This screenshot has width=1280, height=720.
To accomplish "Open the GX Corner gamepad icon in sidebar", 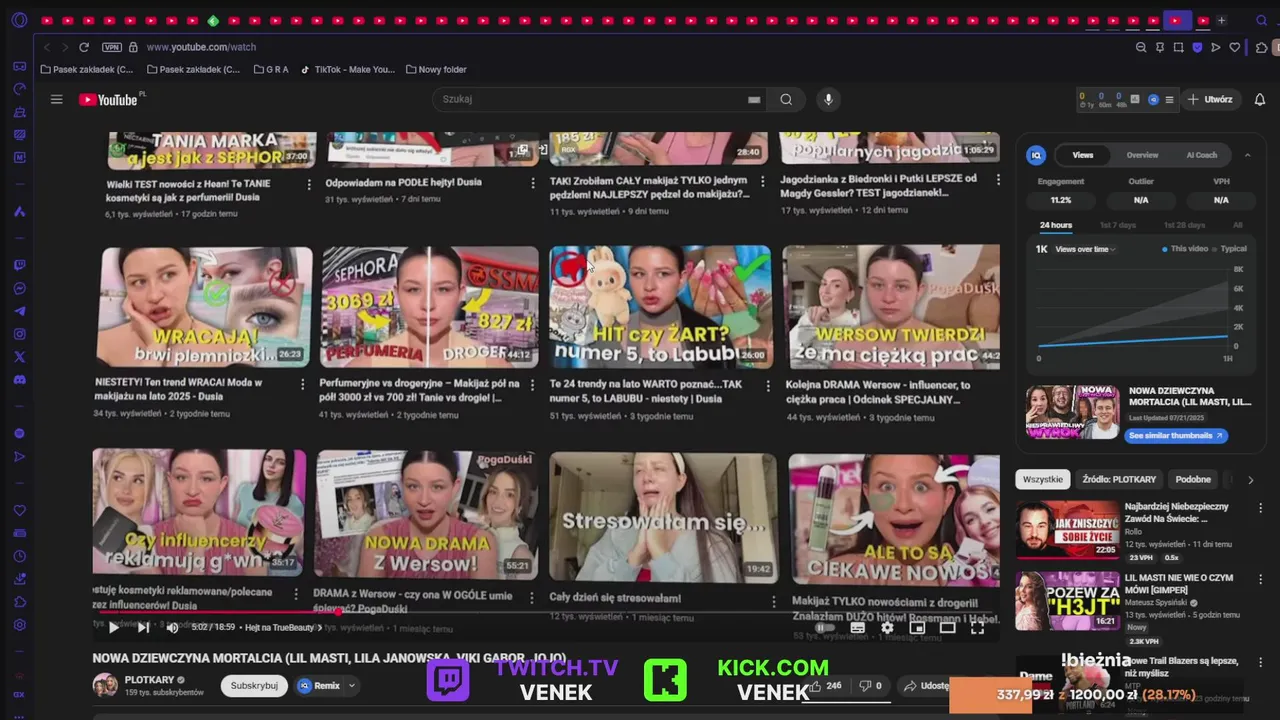I will (19, 66).
